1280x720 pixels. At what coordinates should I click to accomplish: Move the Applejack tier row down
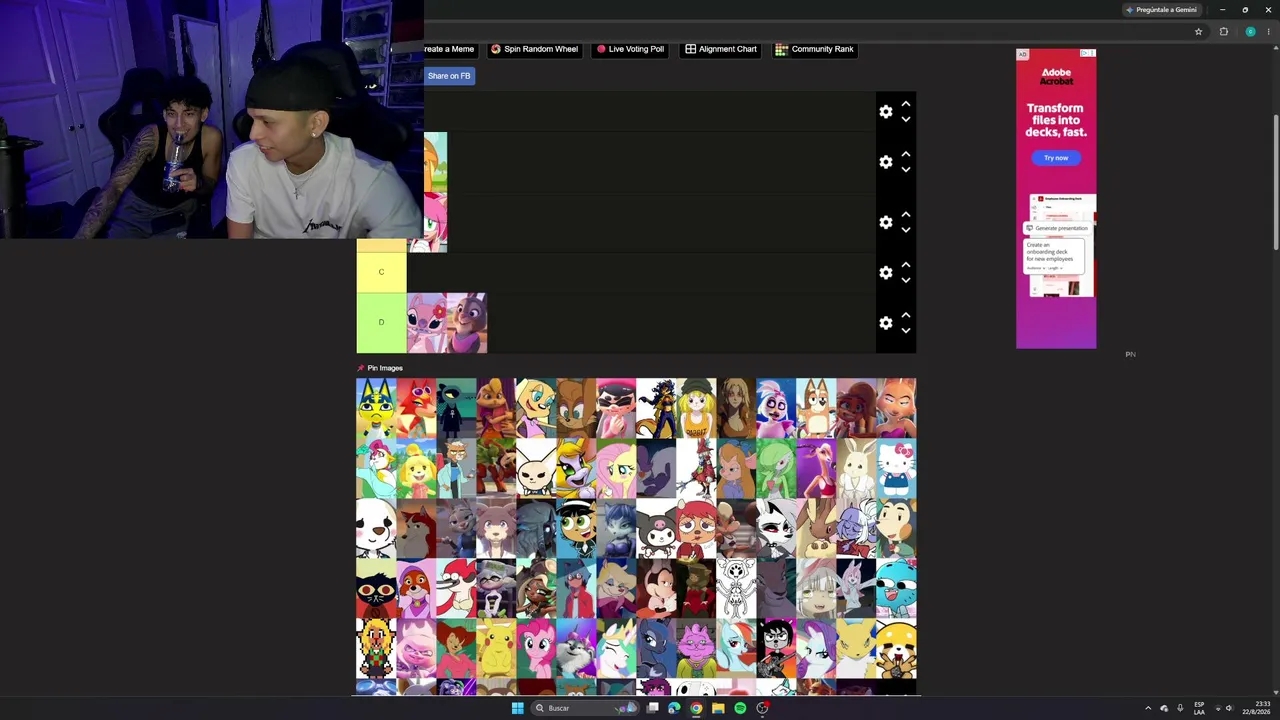906,169
